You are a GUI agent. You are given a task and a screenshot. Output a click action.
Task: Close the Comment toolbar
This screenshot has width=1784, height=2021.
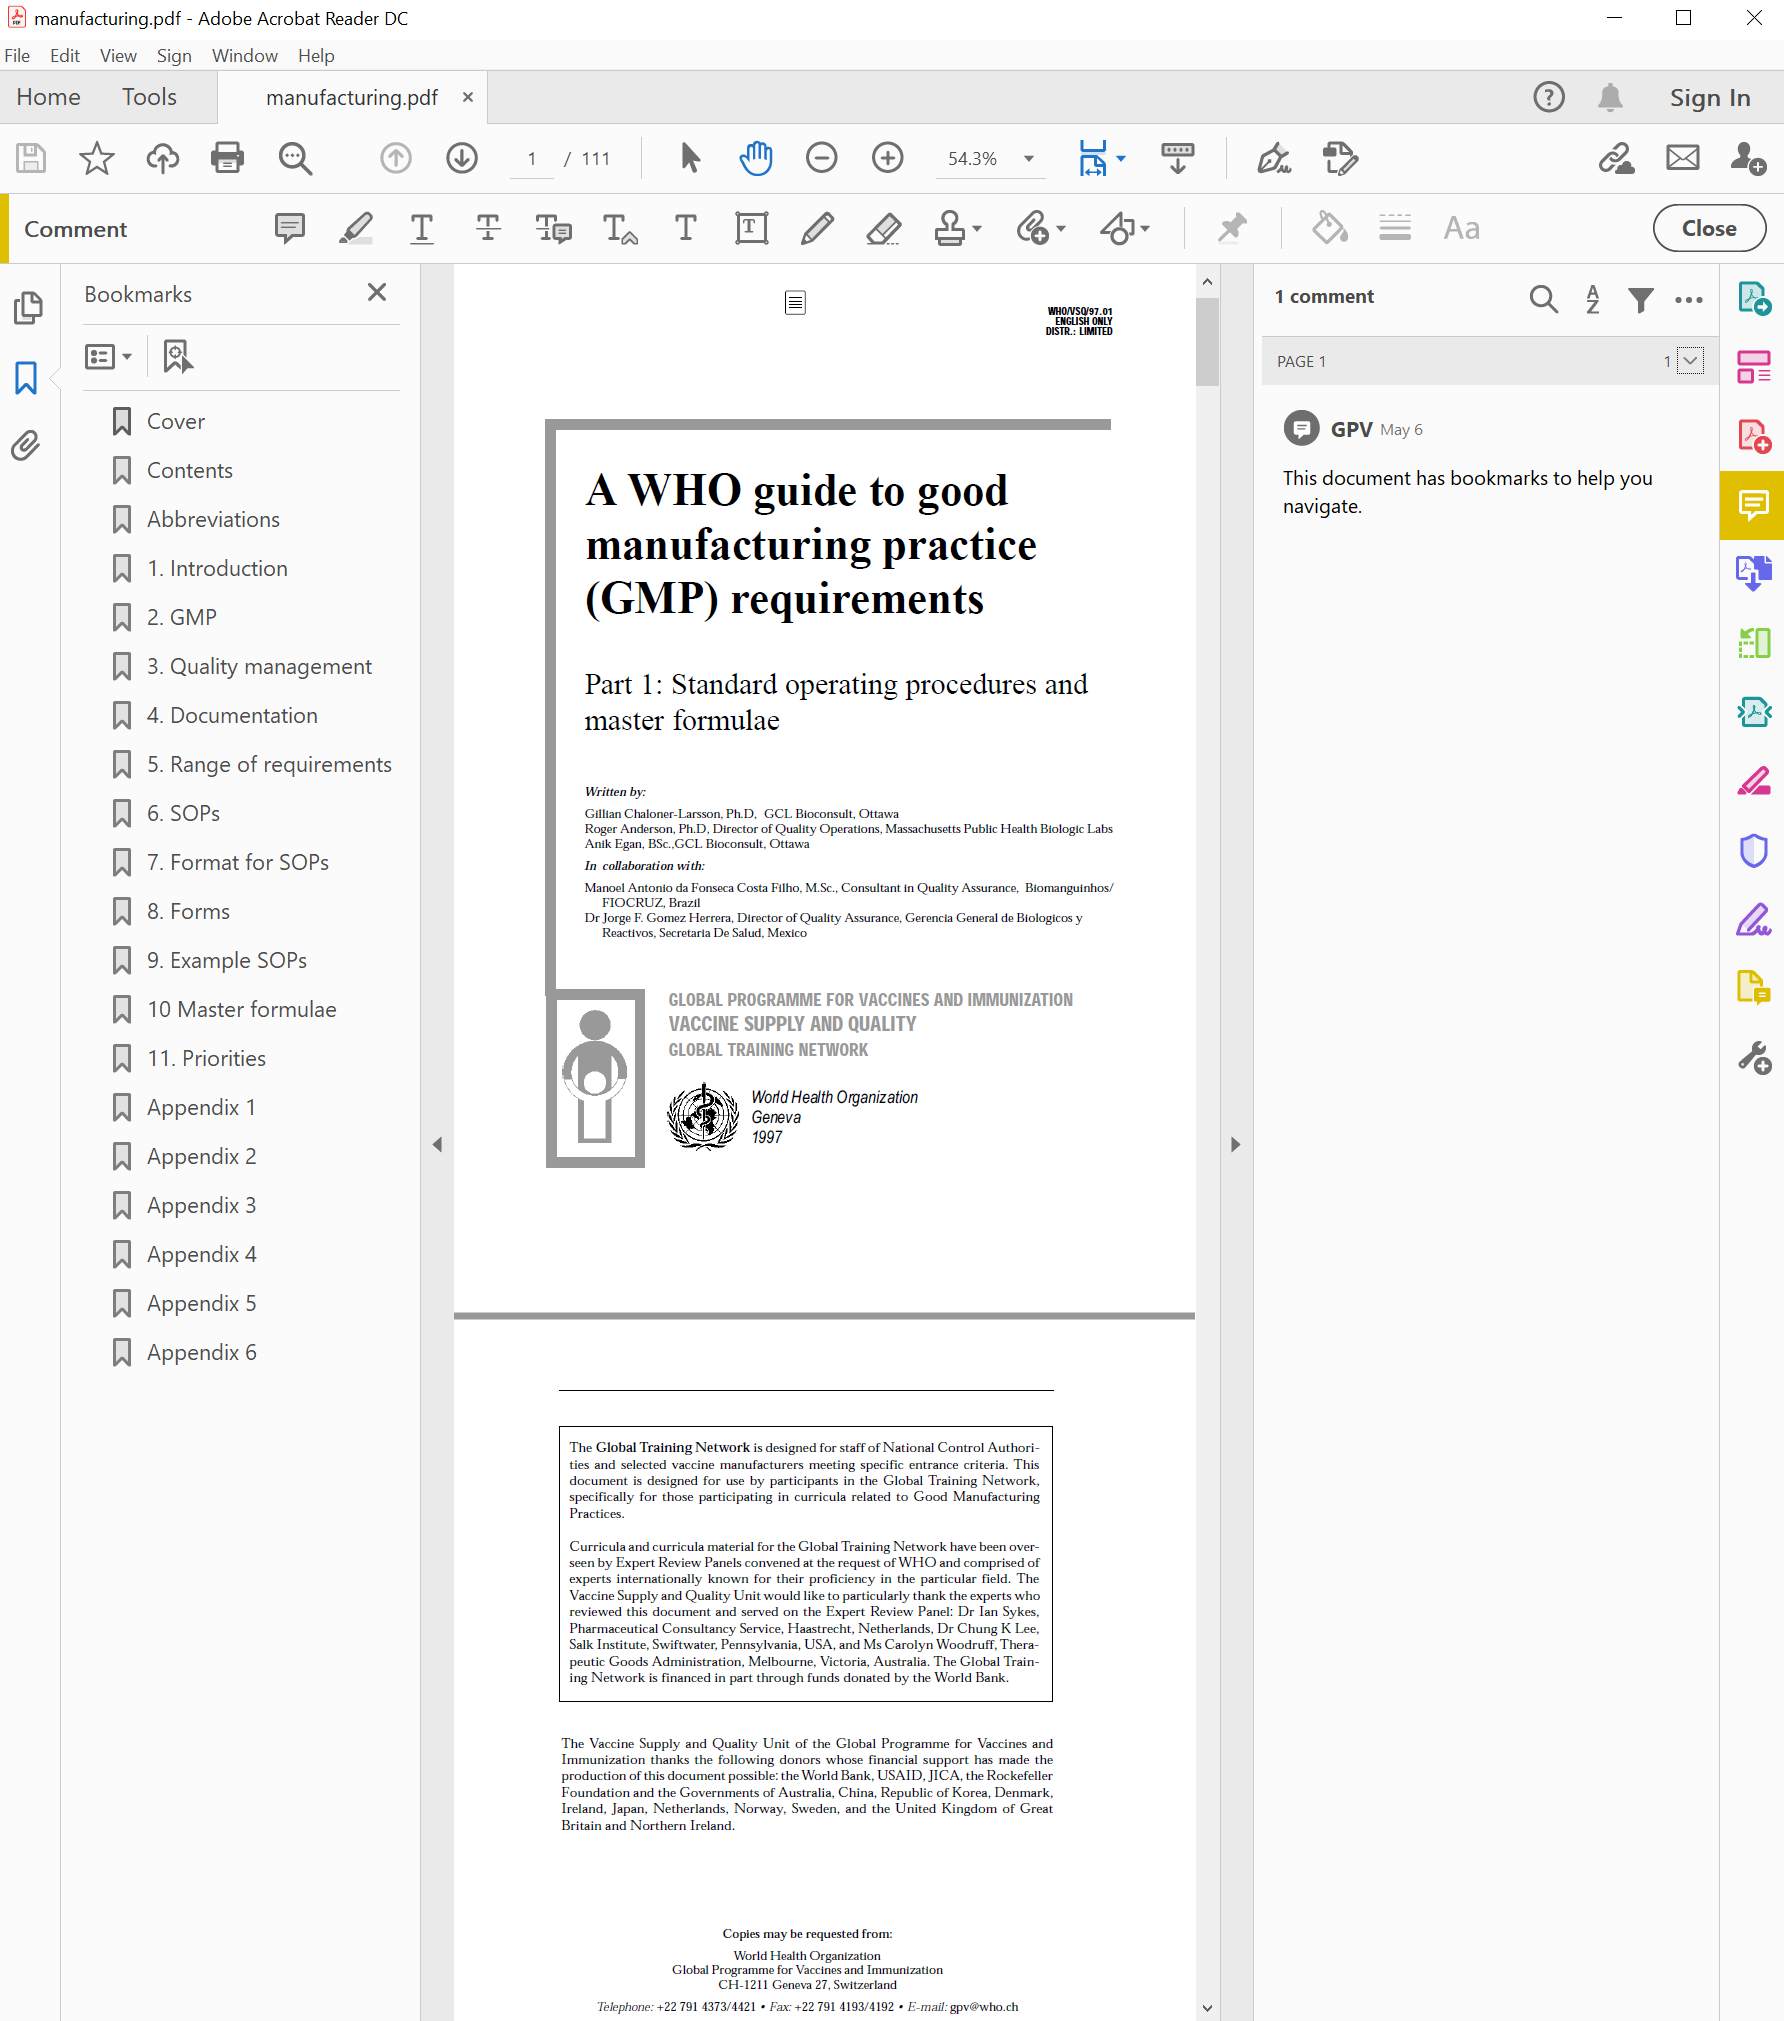(x=1708, y=228)
